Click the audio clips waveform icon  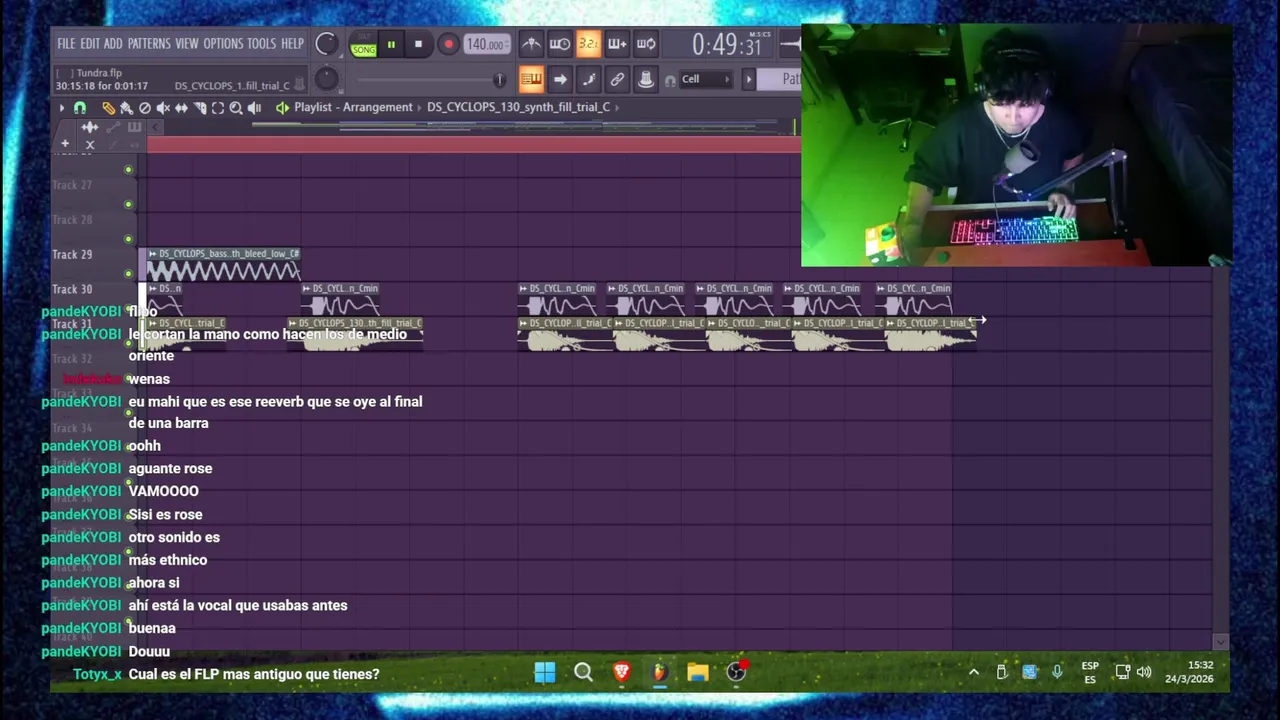click(x=89, y=127)
